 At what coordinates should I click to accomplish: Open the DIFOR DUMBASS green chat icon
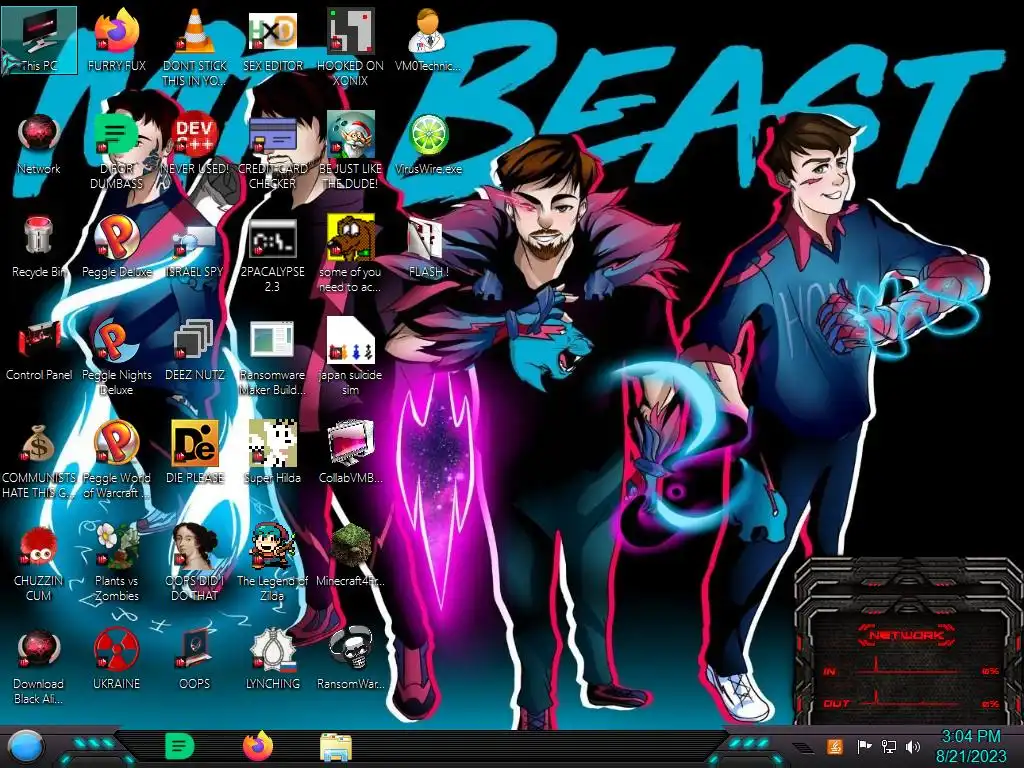pos(117,152)
